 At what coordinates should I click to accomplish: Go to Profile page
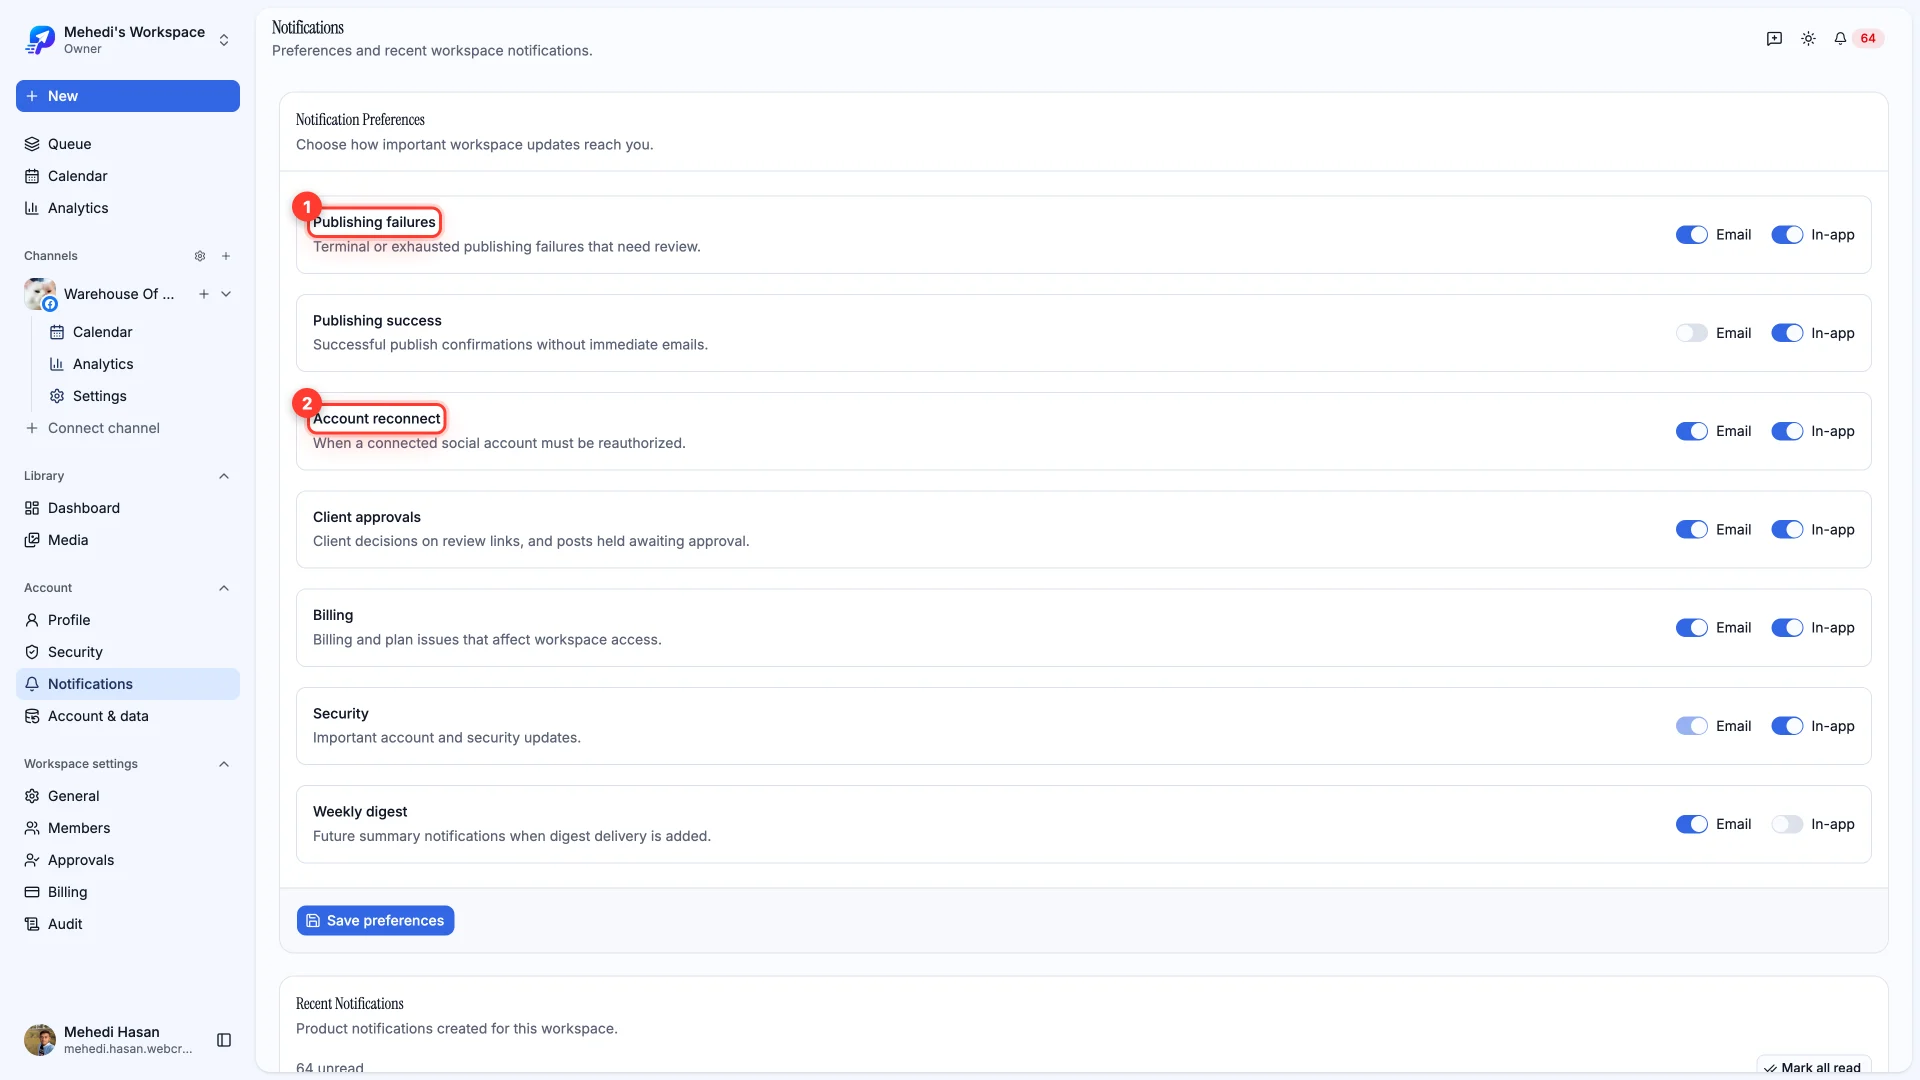[x=128, y=620]
